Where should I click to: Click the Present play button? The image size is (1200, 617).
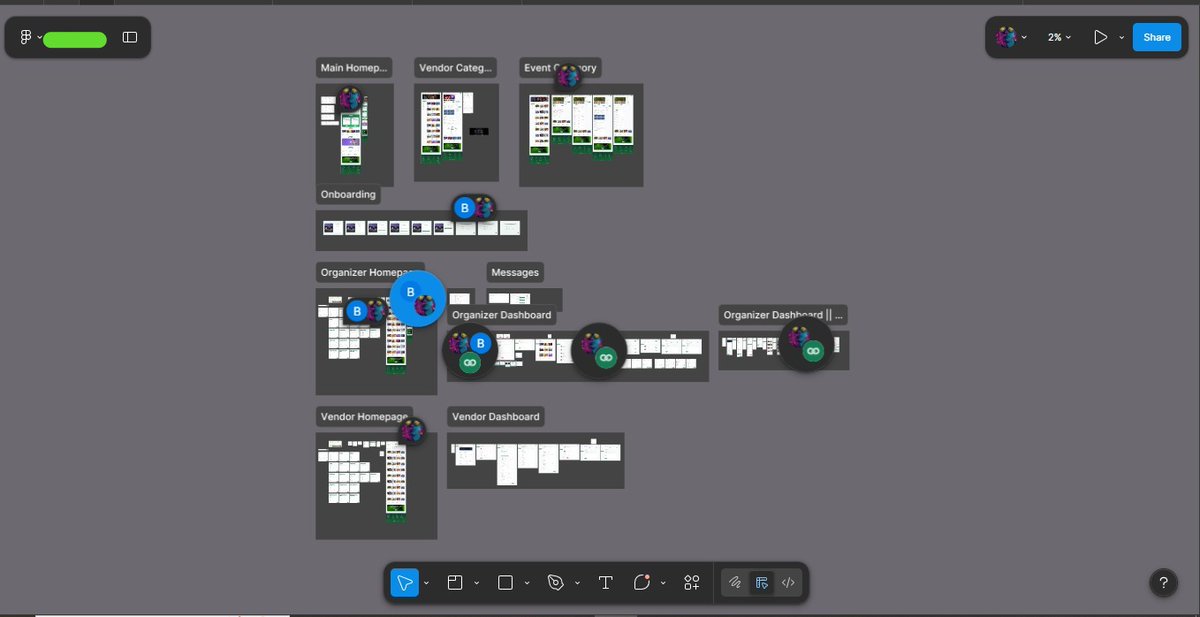(x=1100, y=36)
